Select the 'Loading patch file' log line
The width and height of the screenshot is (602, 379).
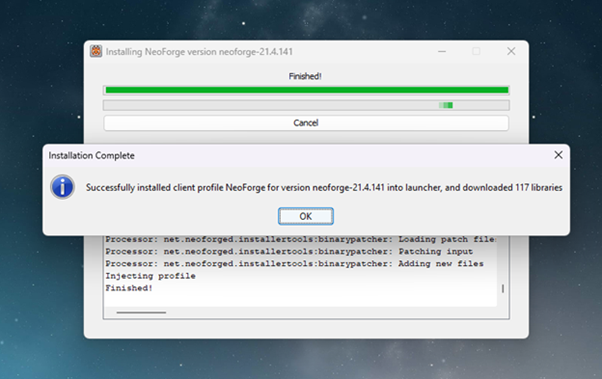tap(301, 239)
